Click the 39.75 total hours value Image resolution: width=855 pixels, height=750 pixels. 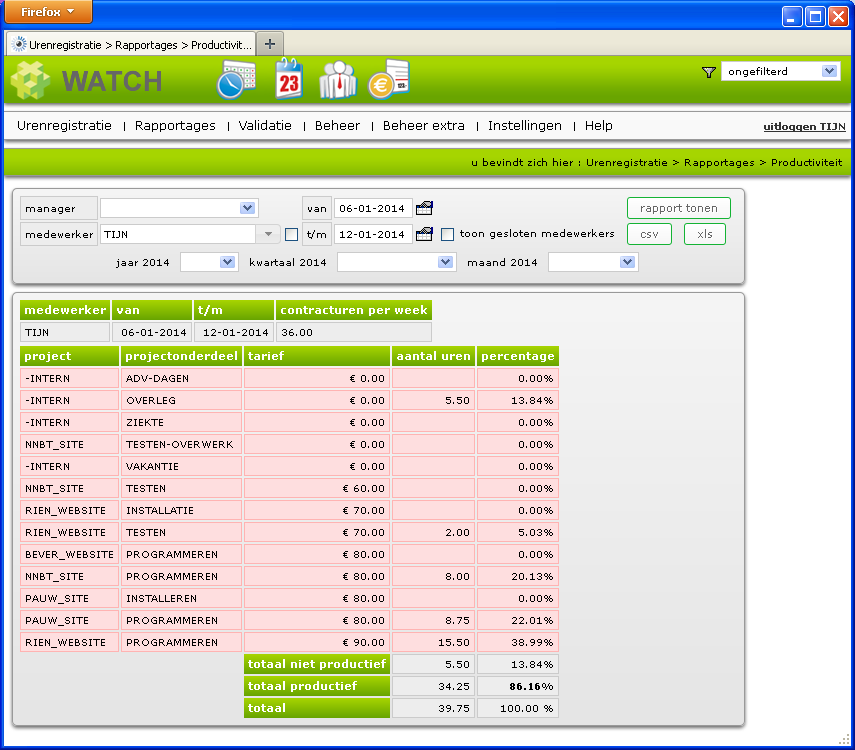click(433, 708)
